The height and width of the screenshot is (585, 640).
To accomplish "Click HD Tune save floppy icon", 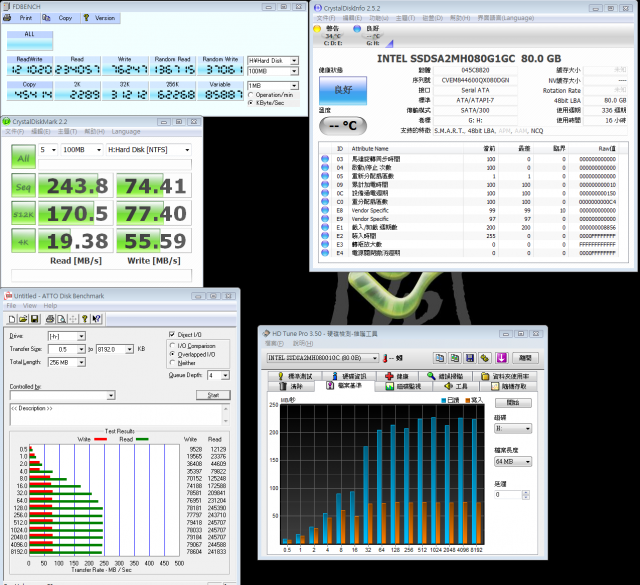I will click(x=470, y=358).
